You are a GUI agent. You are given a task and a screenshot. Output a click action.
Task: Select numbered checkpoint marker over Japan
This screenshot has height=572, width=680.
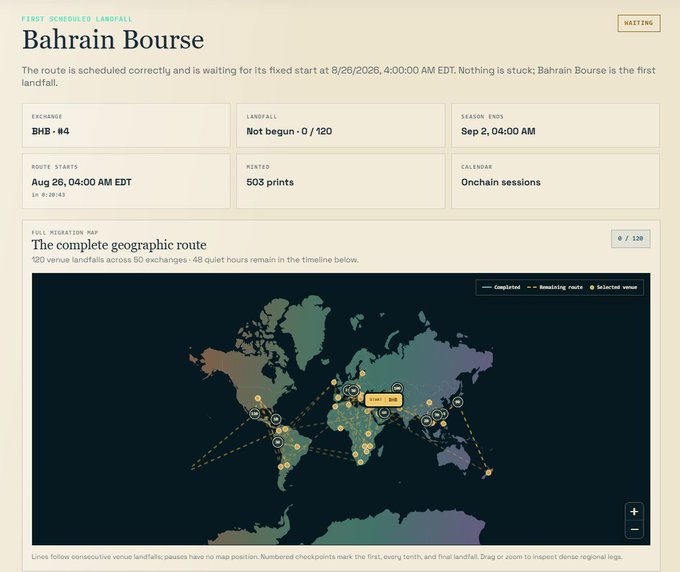458,402
